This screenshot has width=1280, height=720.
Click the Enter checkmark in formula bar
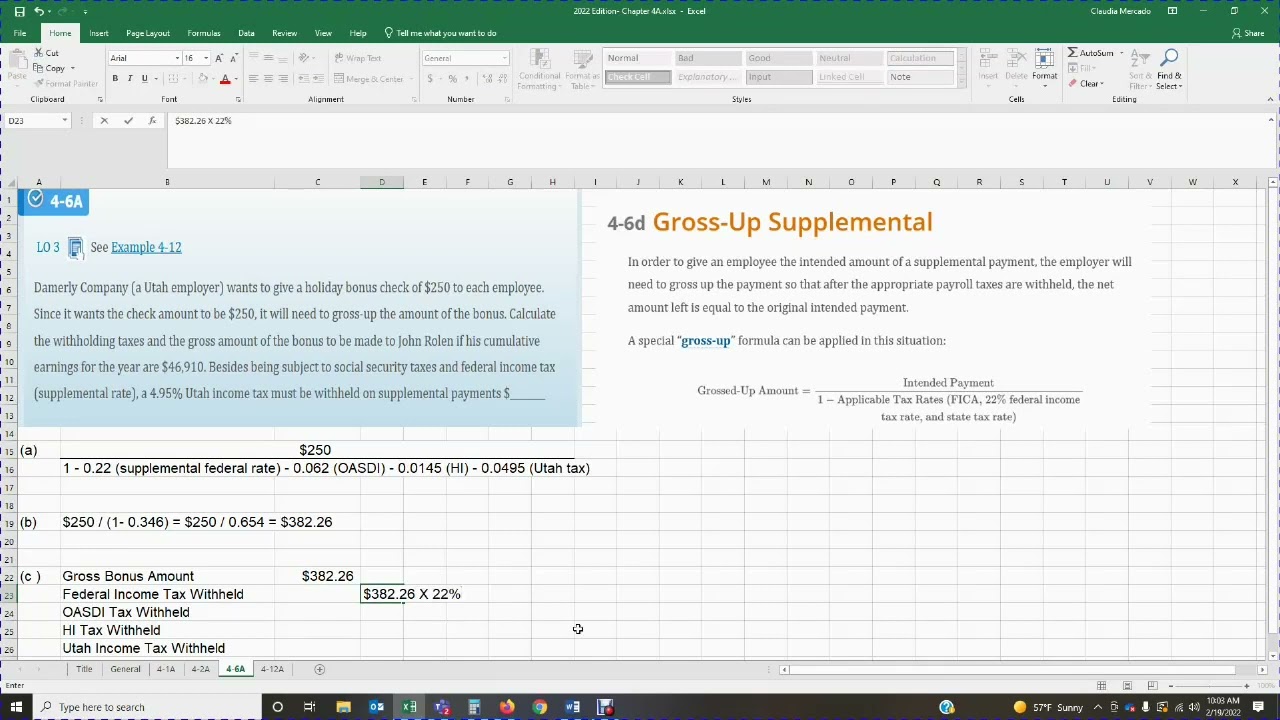[x=128, y=121]
